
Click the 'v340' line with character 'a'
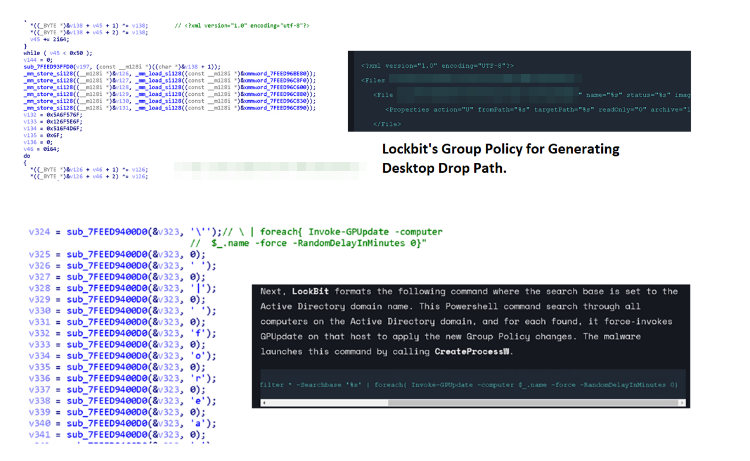[x=122, y=423]
